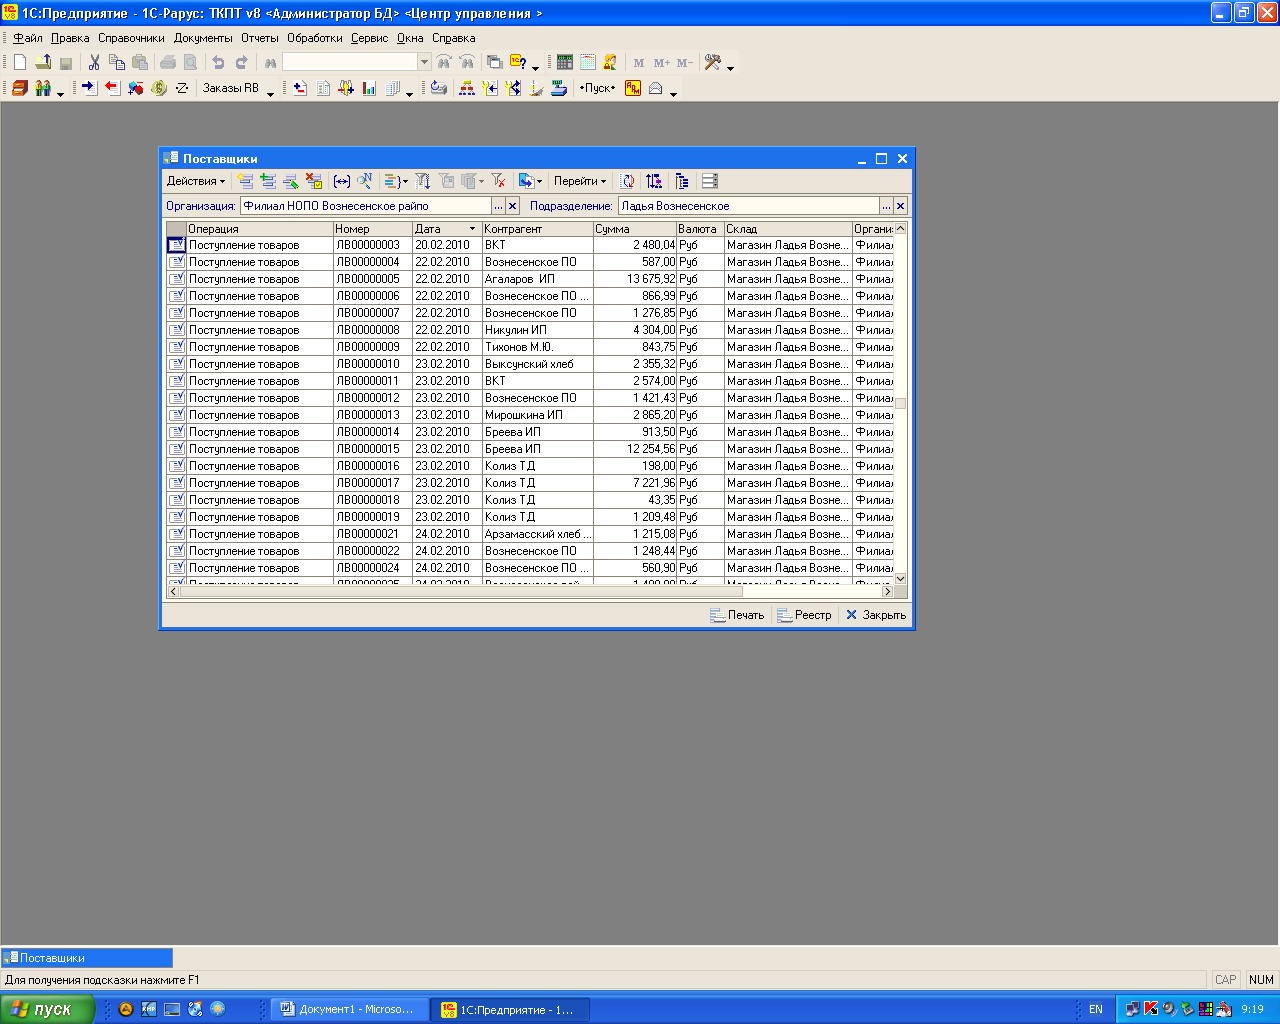Click the Undo arrow icon

point(218,62)
